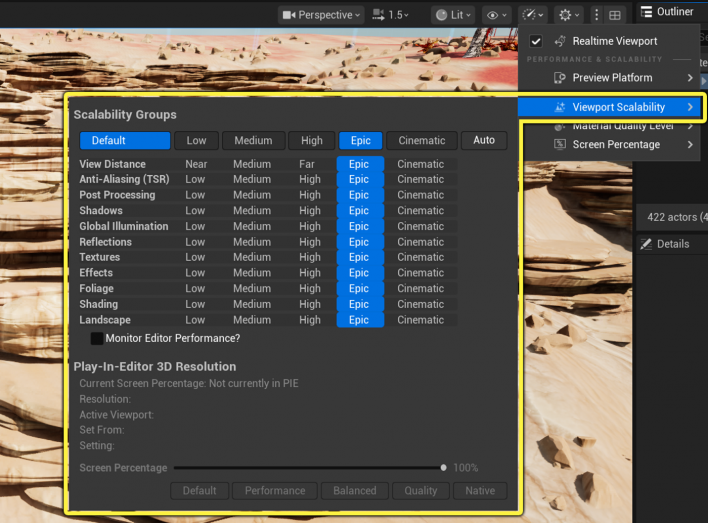Set all scalability groups to Medium
Viewport: 708px width, 523px height.
(x=253, y=140)
